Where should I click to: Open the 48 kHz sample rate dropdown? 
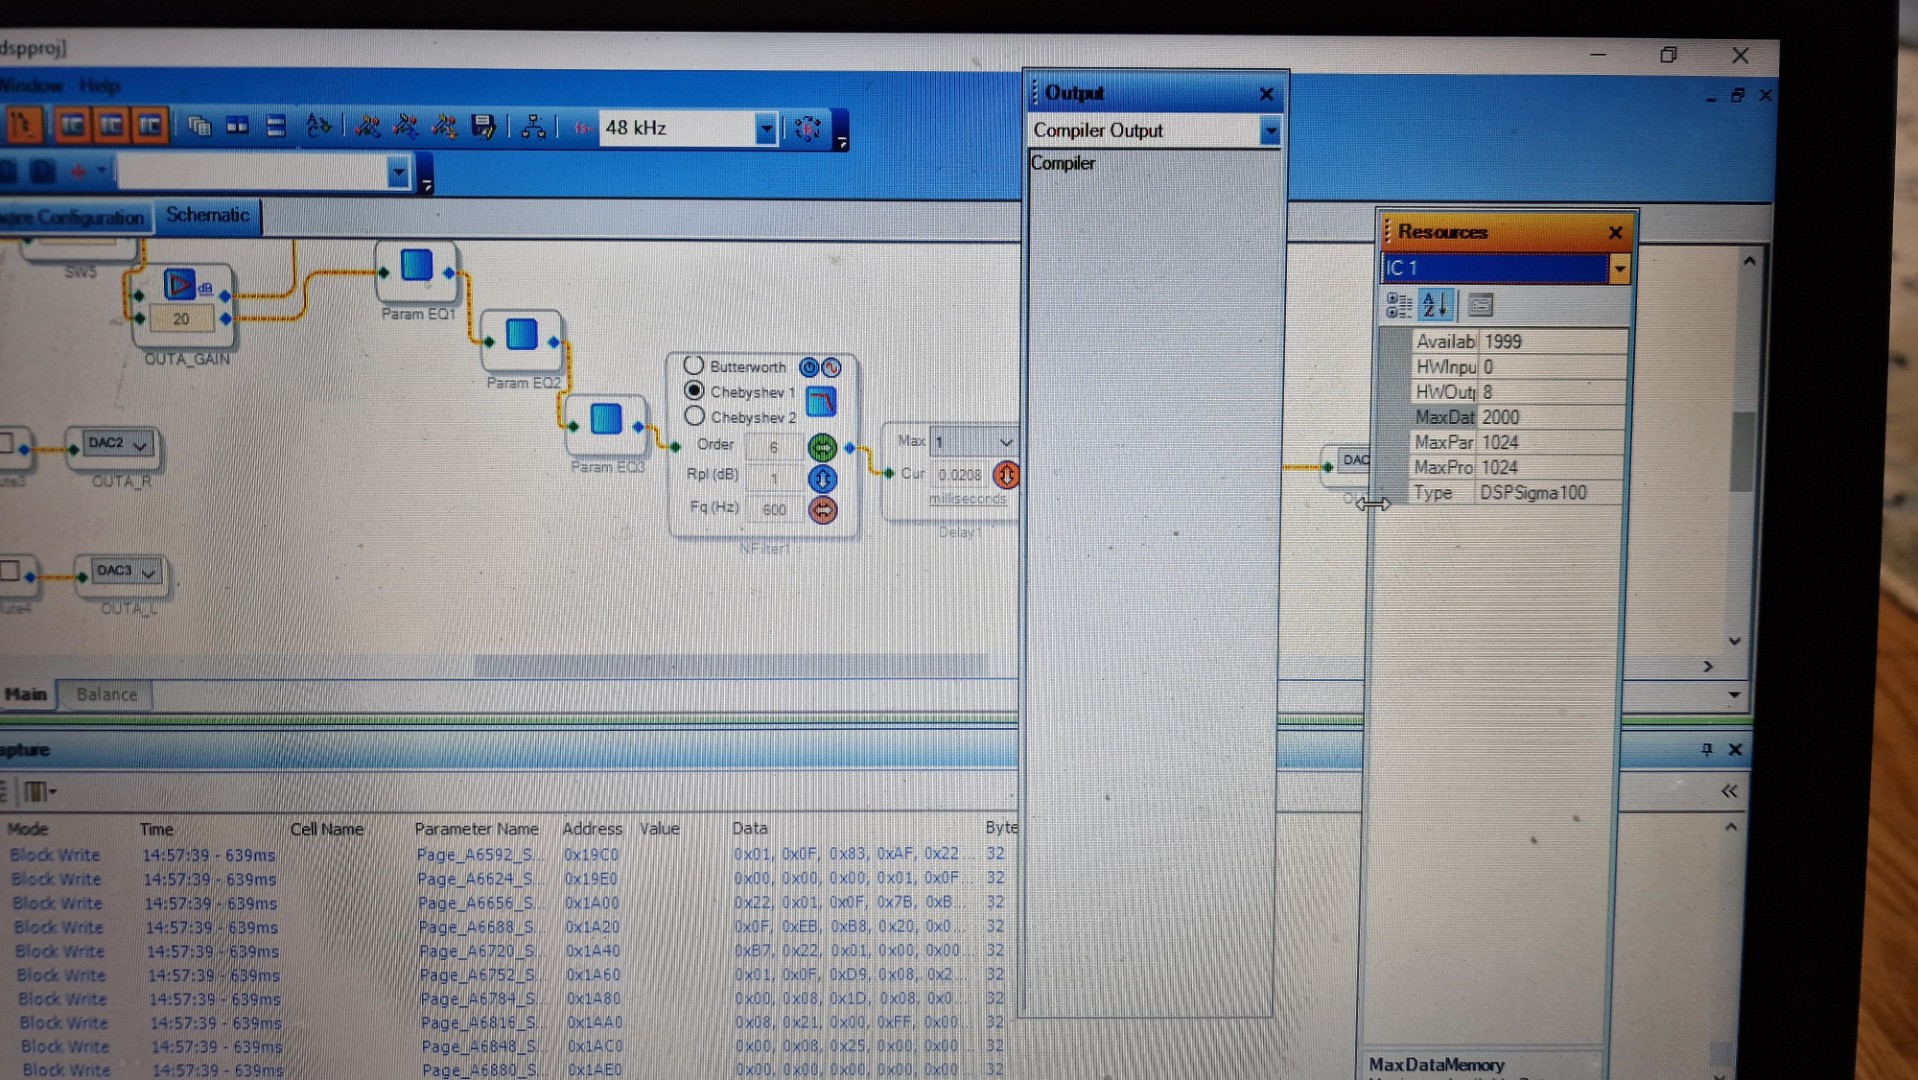pos(765,129)
